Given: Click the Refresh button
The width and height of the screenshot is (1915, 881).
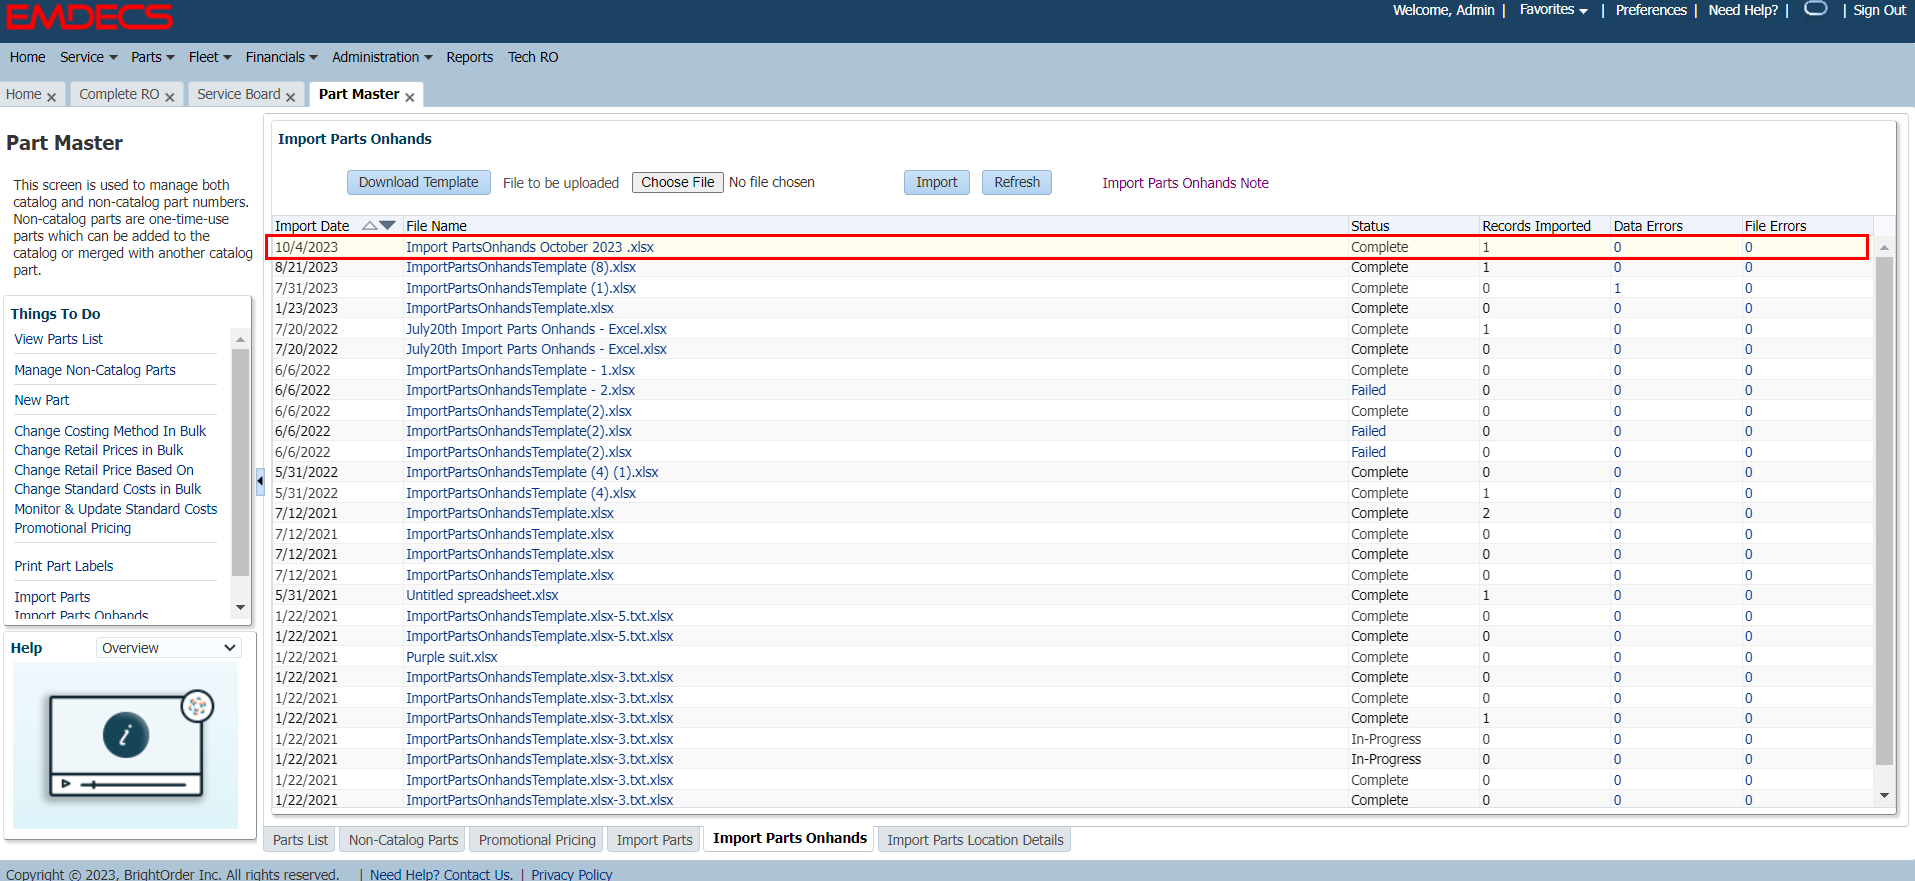Looking at the screenshot, I should [1017, 182].
